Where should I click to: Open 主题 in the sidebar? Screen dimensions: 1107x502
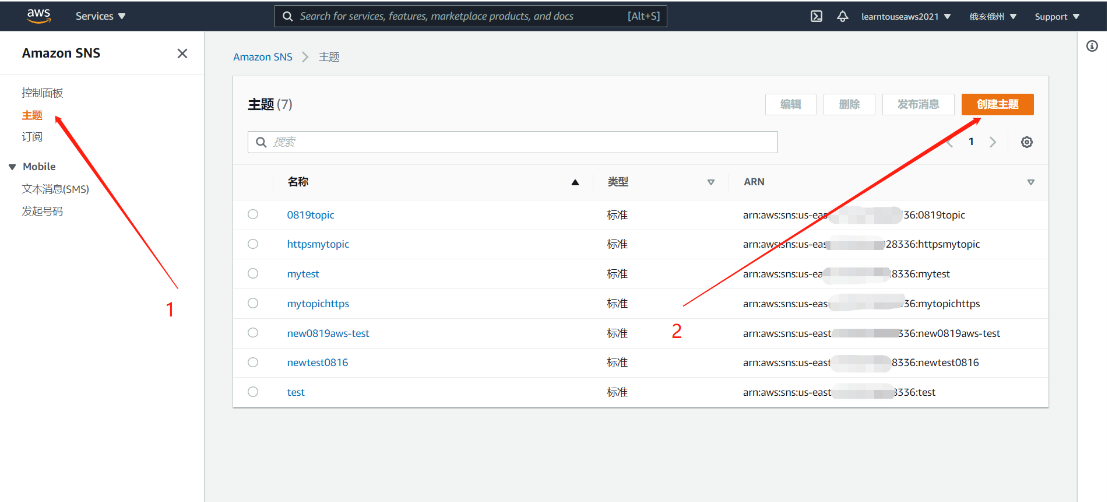point(32,115)
